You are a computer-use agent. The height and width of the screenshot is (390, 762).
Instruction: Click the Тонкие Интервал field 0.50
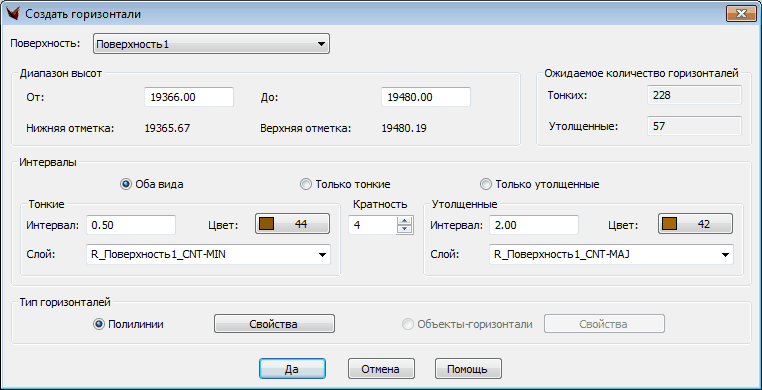(131, 225)
